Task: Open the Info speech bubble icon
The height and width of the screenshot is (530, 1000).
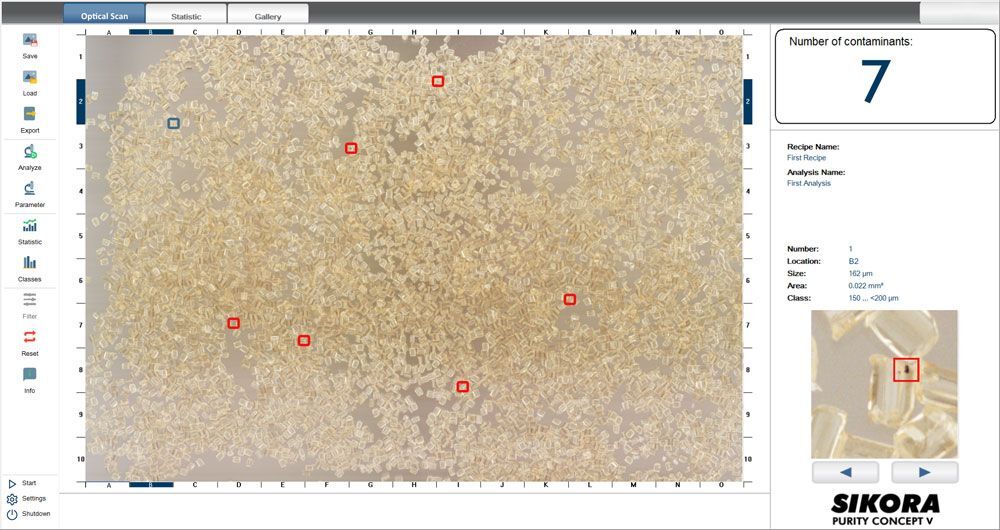Action: click(30, 375)
